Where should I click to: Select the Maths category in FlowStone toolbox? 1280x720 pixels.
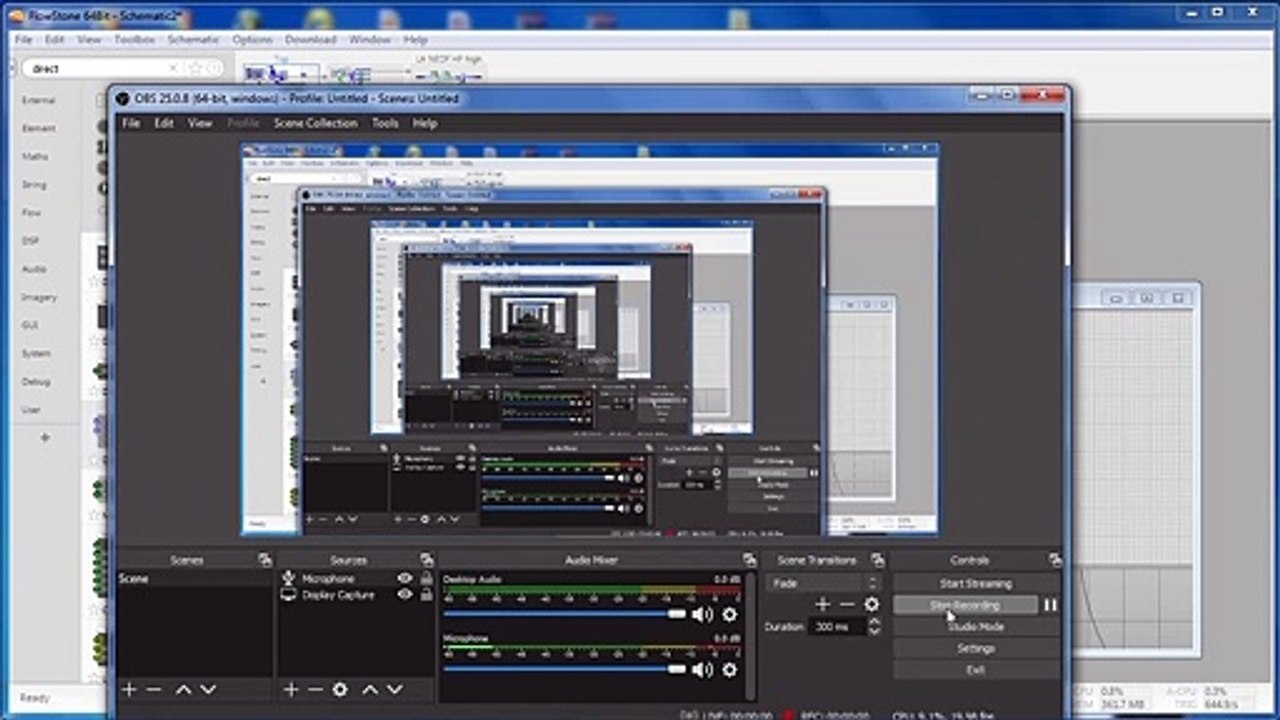click(x=35, y=157)
